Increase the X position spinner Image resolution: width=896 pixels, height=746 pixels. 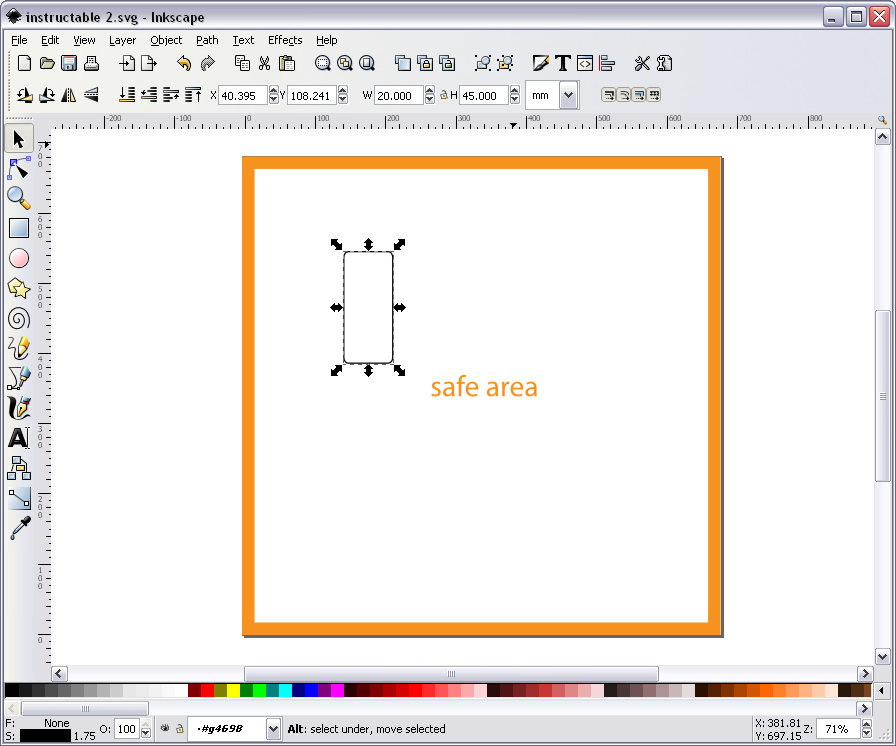click(x=274, y=91)
